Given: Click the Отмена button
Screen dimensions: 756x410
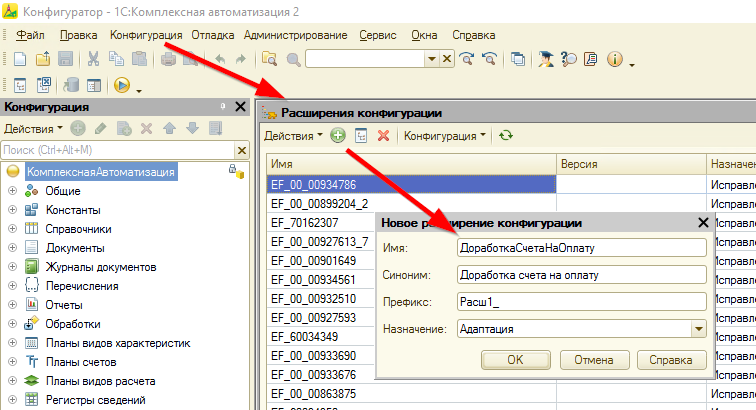Looking at the screenshot, I should pos(594,360).
